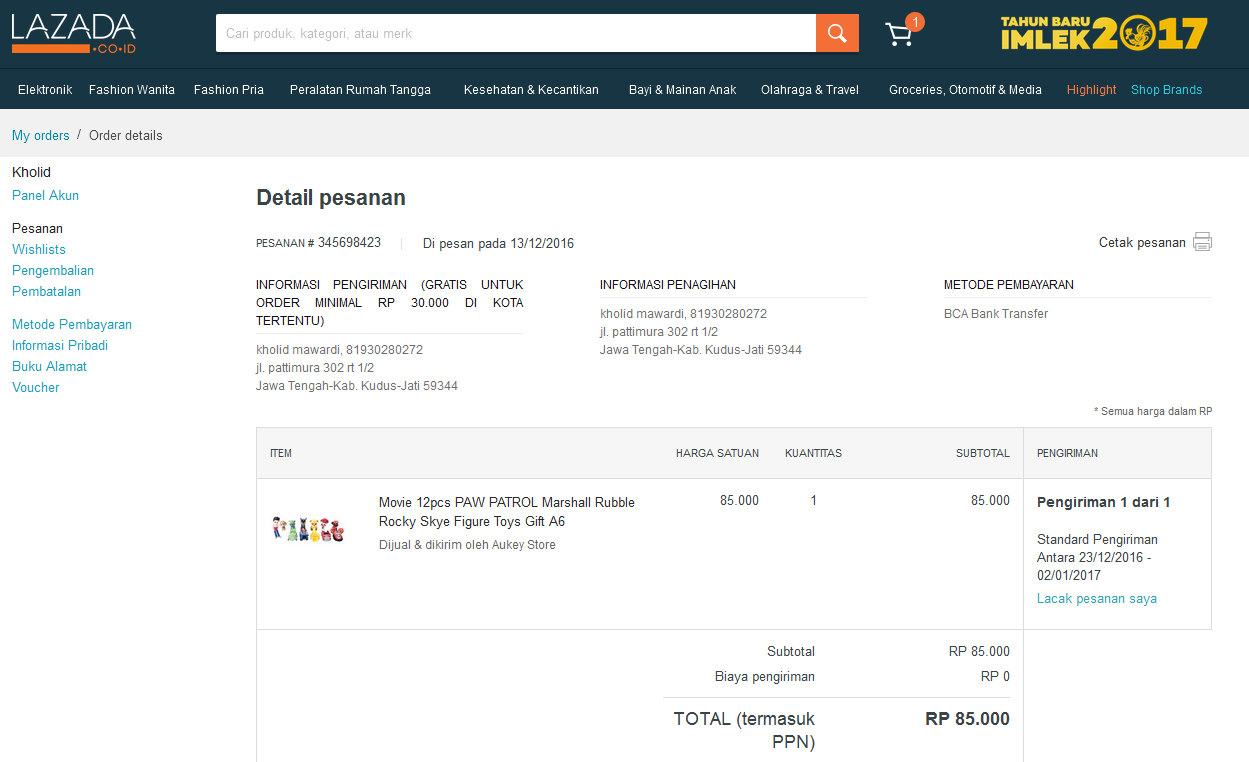Open Bayi & Mainan Anak category menu
Image resolution: width=1249 pixels, height=762 pixels.
682,90
